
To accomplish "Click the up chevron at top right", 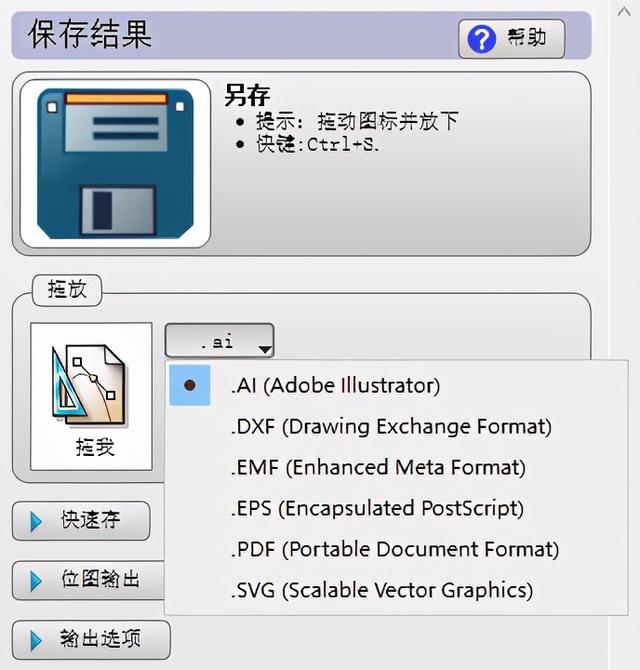I will pyautogui.click(x=624, y=12).
